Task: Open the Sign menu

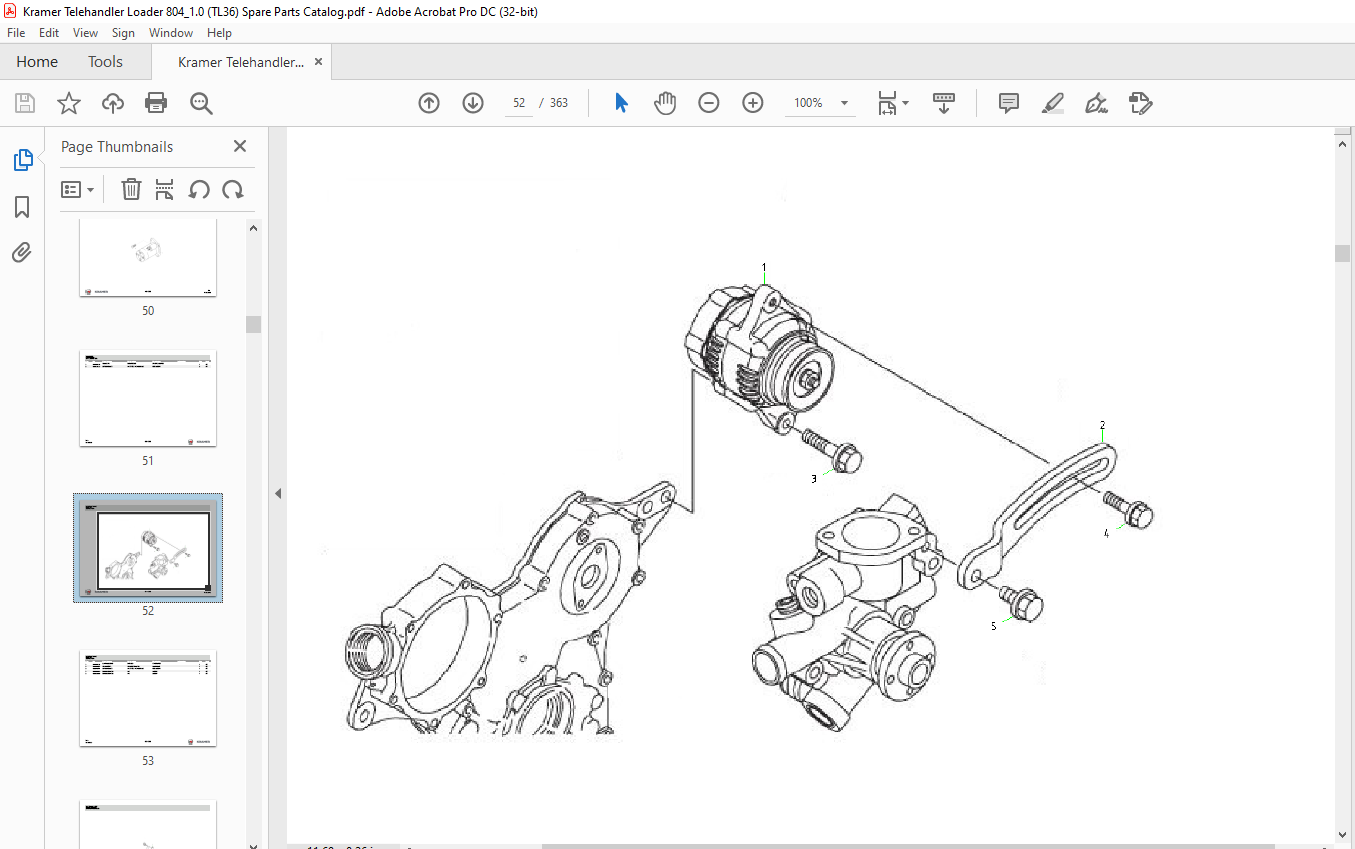Action: tap(123, 33)
